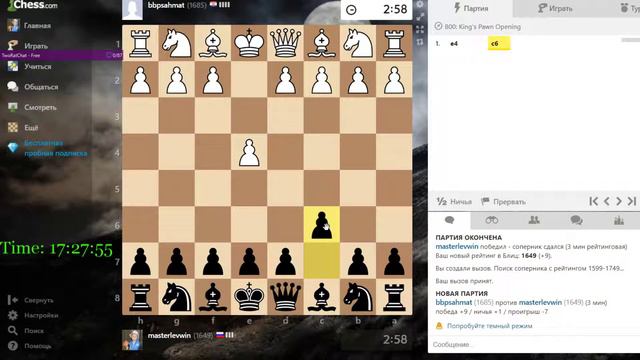
Task: Click the black pawn on e7
Action: [x=249, y=261]
